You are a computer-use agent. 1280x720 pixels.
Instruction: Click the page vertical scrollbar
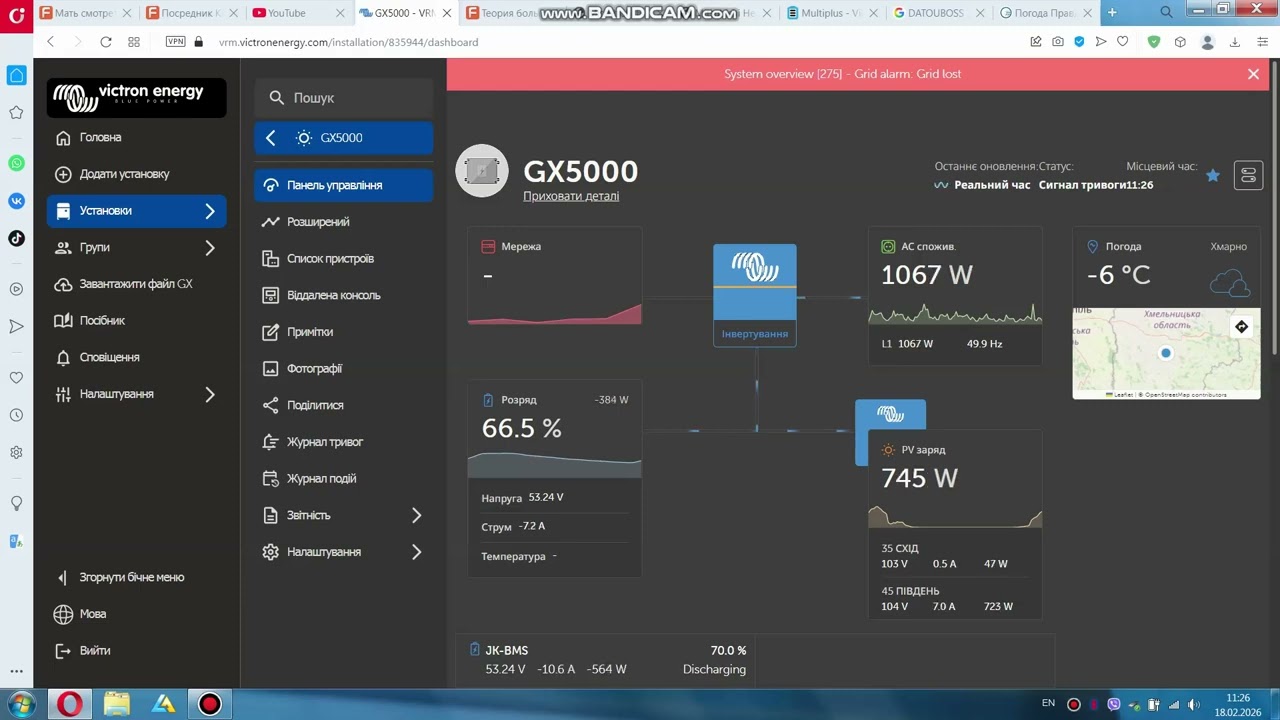[x=1275, y=210]
